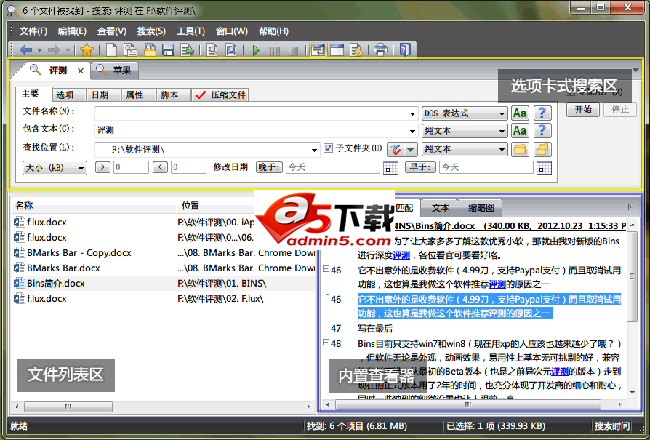Click the 开始 button
Image resolution: width=650 pixels, height=440 pixels.
pos(583,109)
